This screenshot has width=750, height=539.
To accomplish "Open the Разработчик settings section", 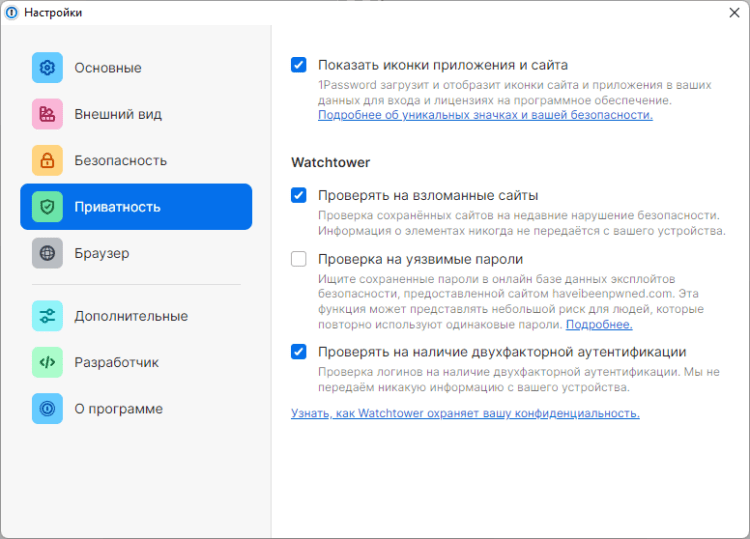I will pos(116,362).
